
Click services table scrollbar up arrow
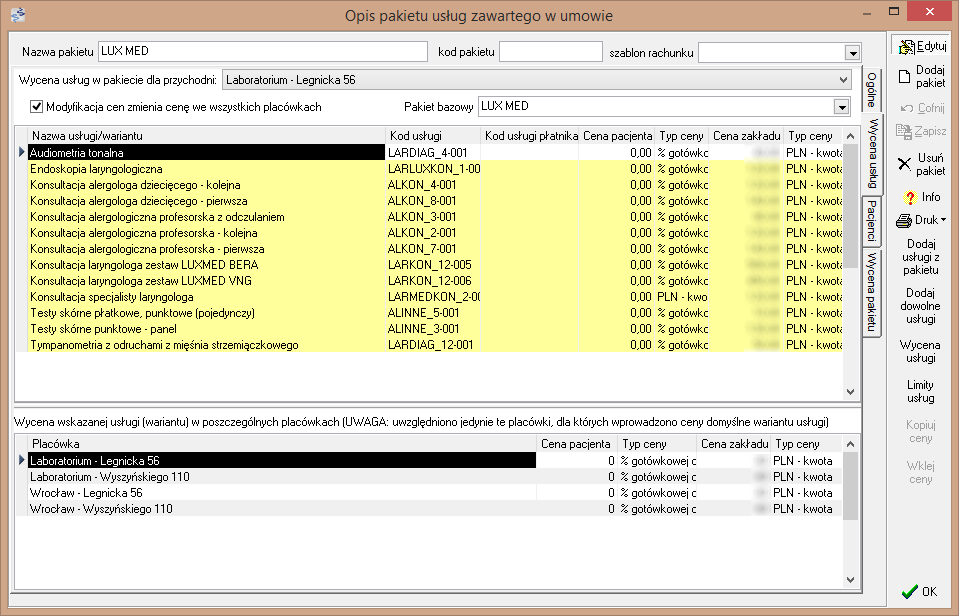click(850, 136)
